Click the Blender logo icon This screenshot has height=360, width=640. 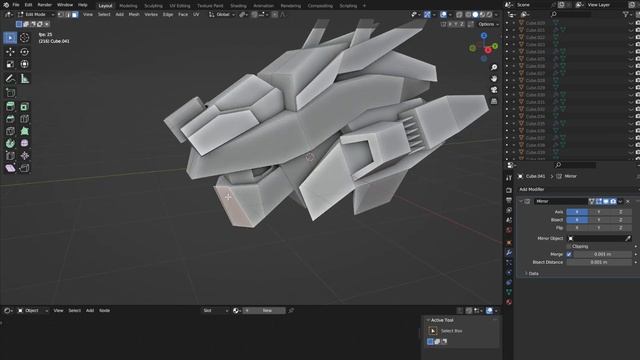[x=6, y=5]
